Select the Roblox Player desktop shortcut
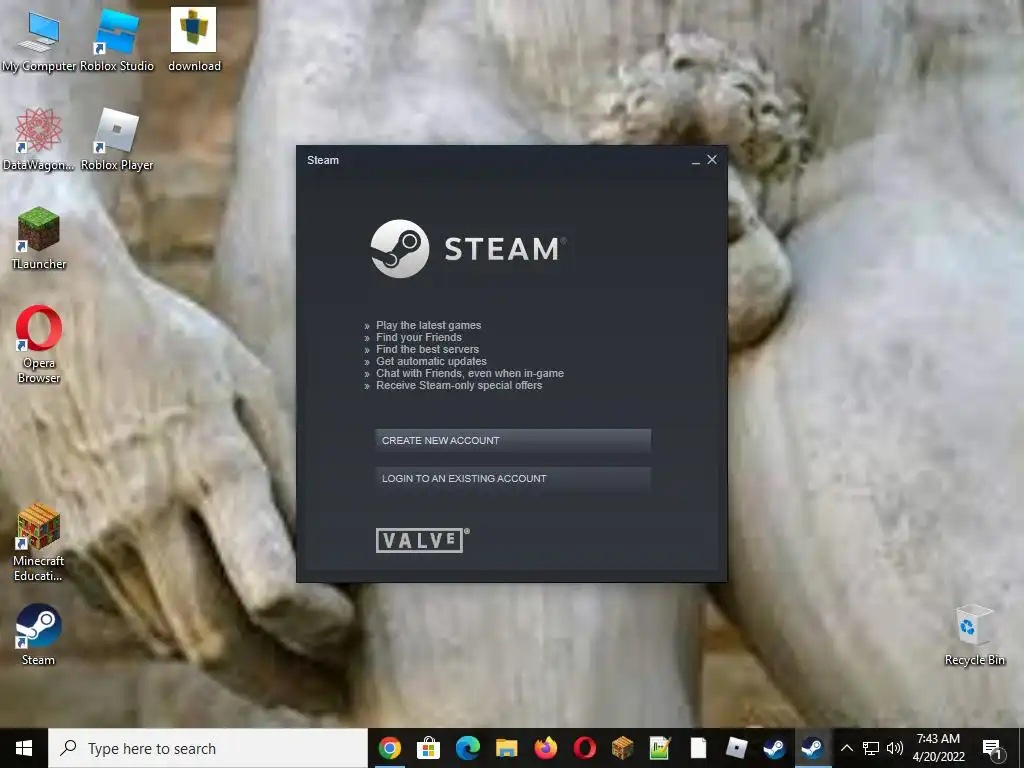 pyautogui.click(x=117, y=140)
